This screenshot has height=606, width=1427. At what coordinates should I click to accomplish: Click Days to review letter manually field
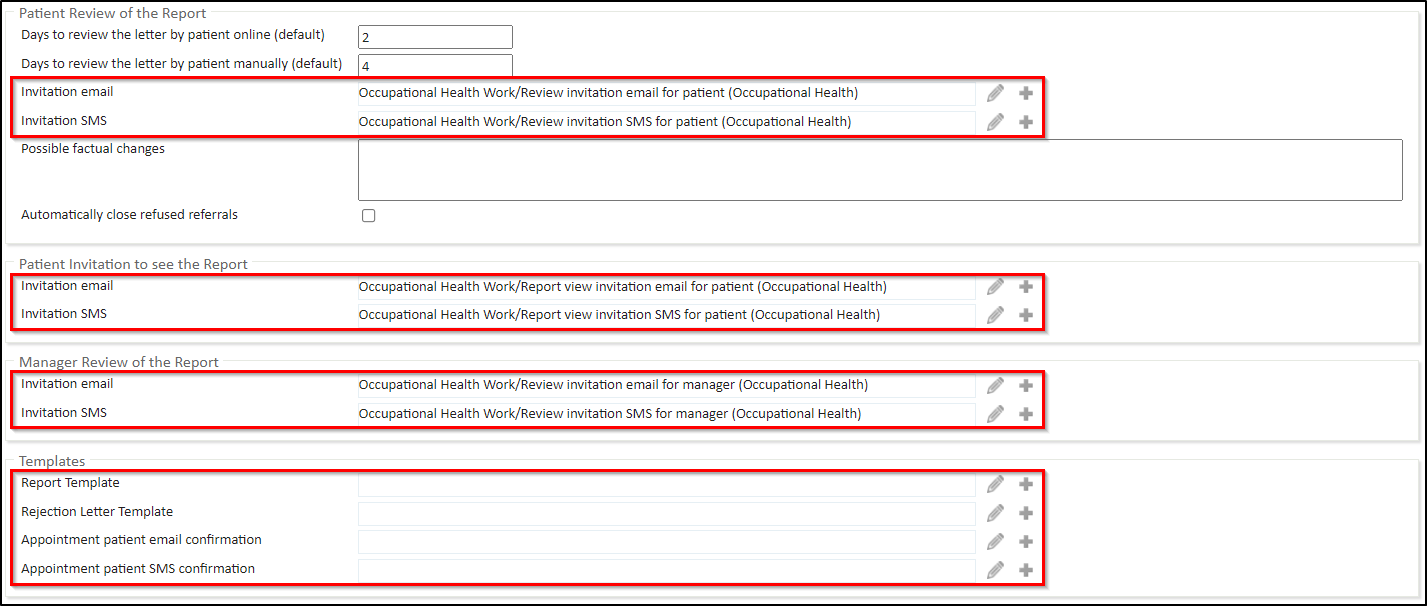pos(435,65)
